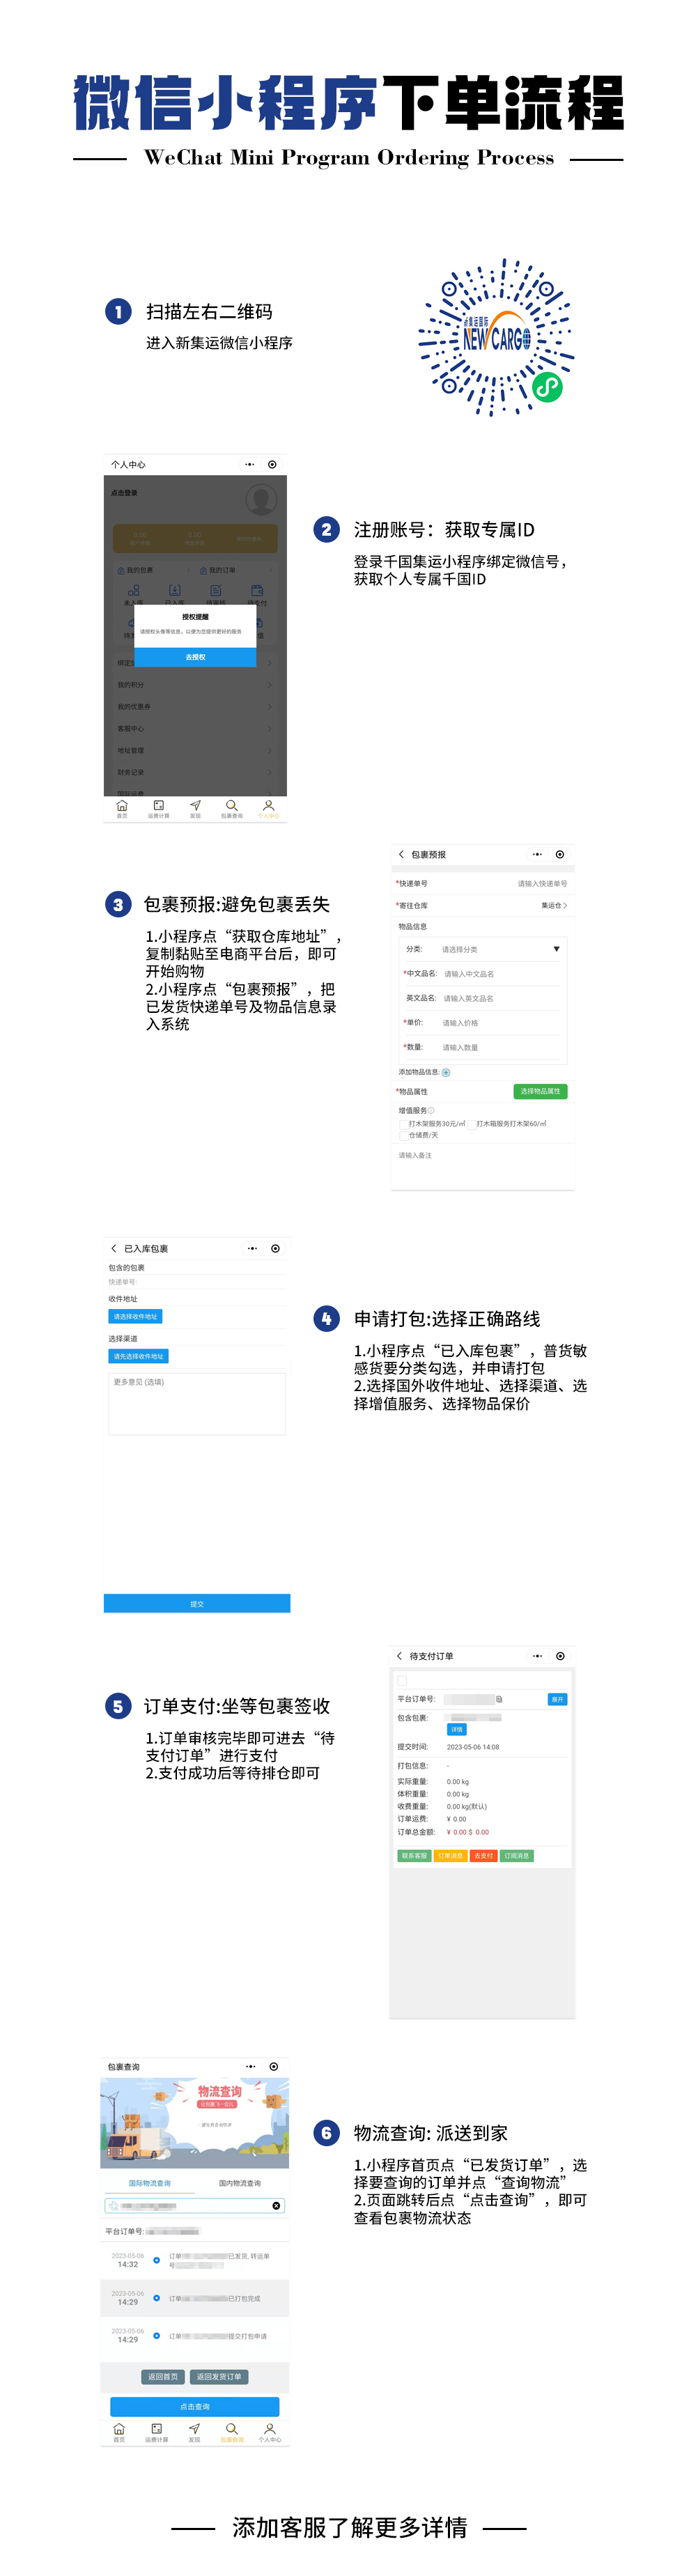Go back from 待支付订单 screen

pyautogui.click(x=400, y=1656)
